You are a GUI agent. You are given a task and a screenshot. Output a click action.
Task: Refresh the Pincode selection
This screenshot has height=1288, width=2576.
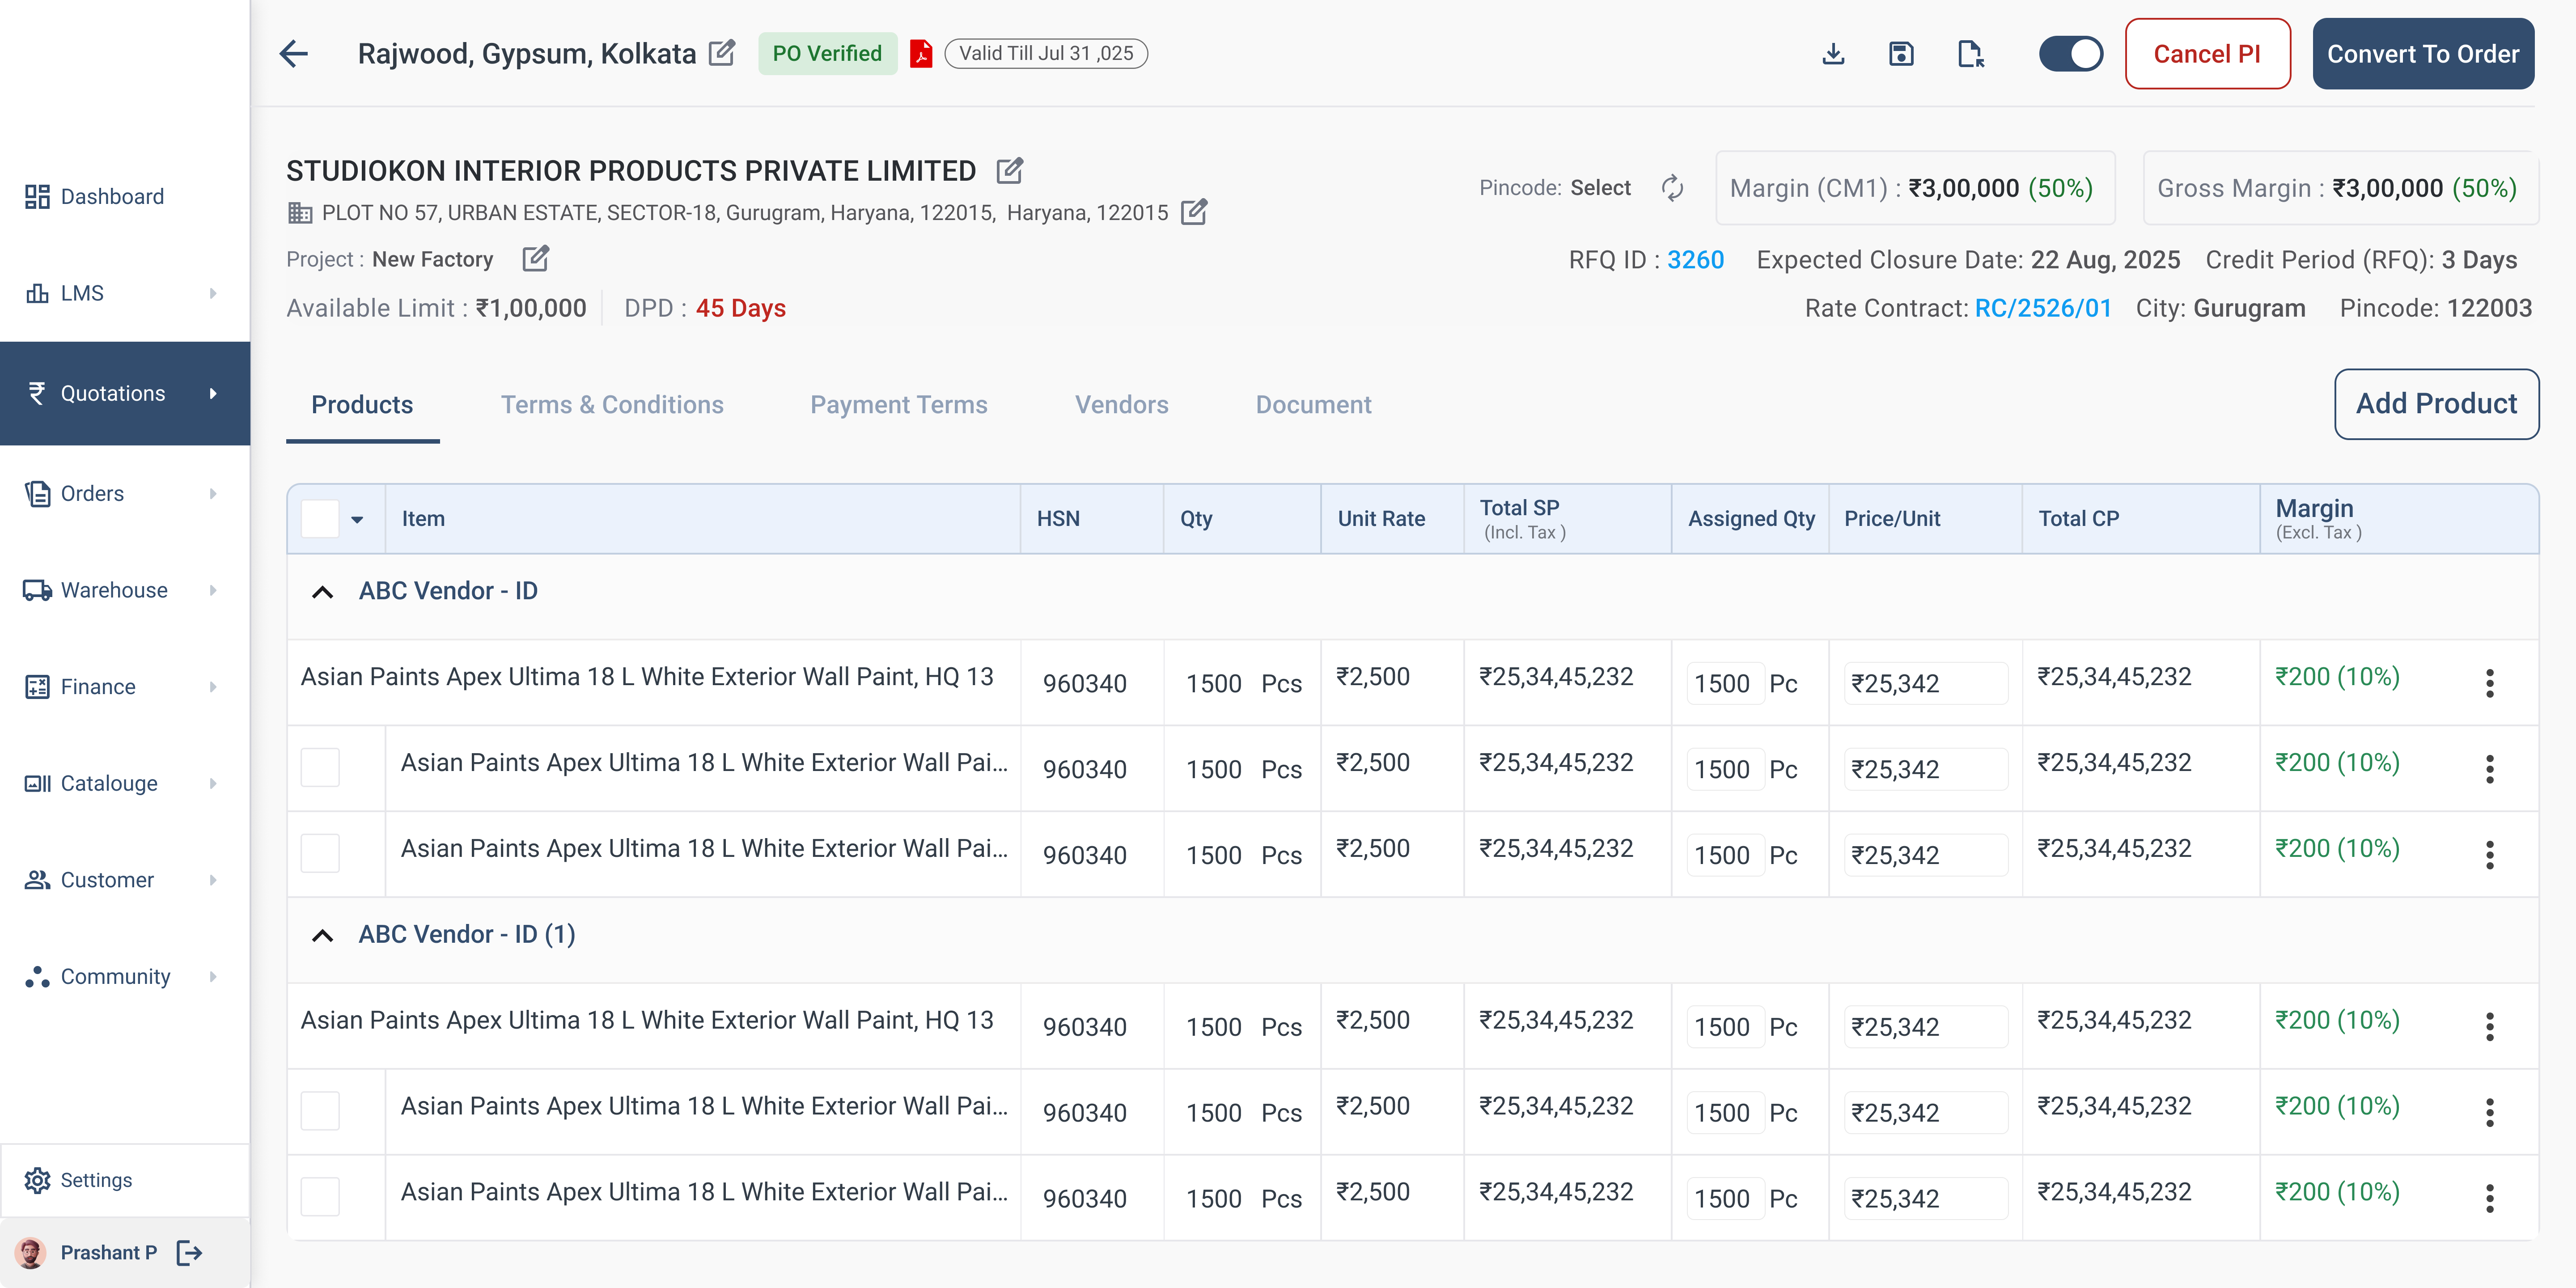[1673, 188]
